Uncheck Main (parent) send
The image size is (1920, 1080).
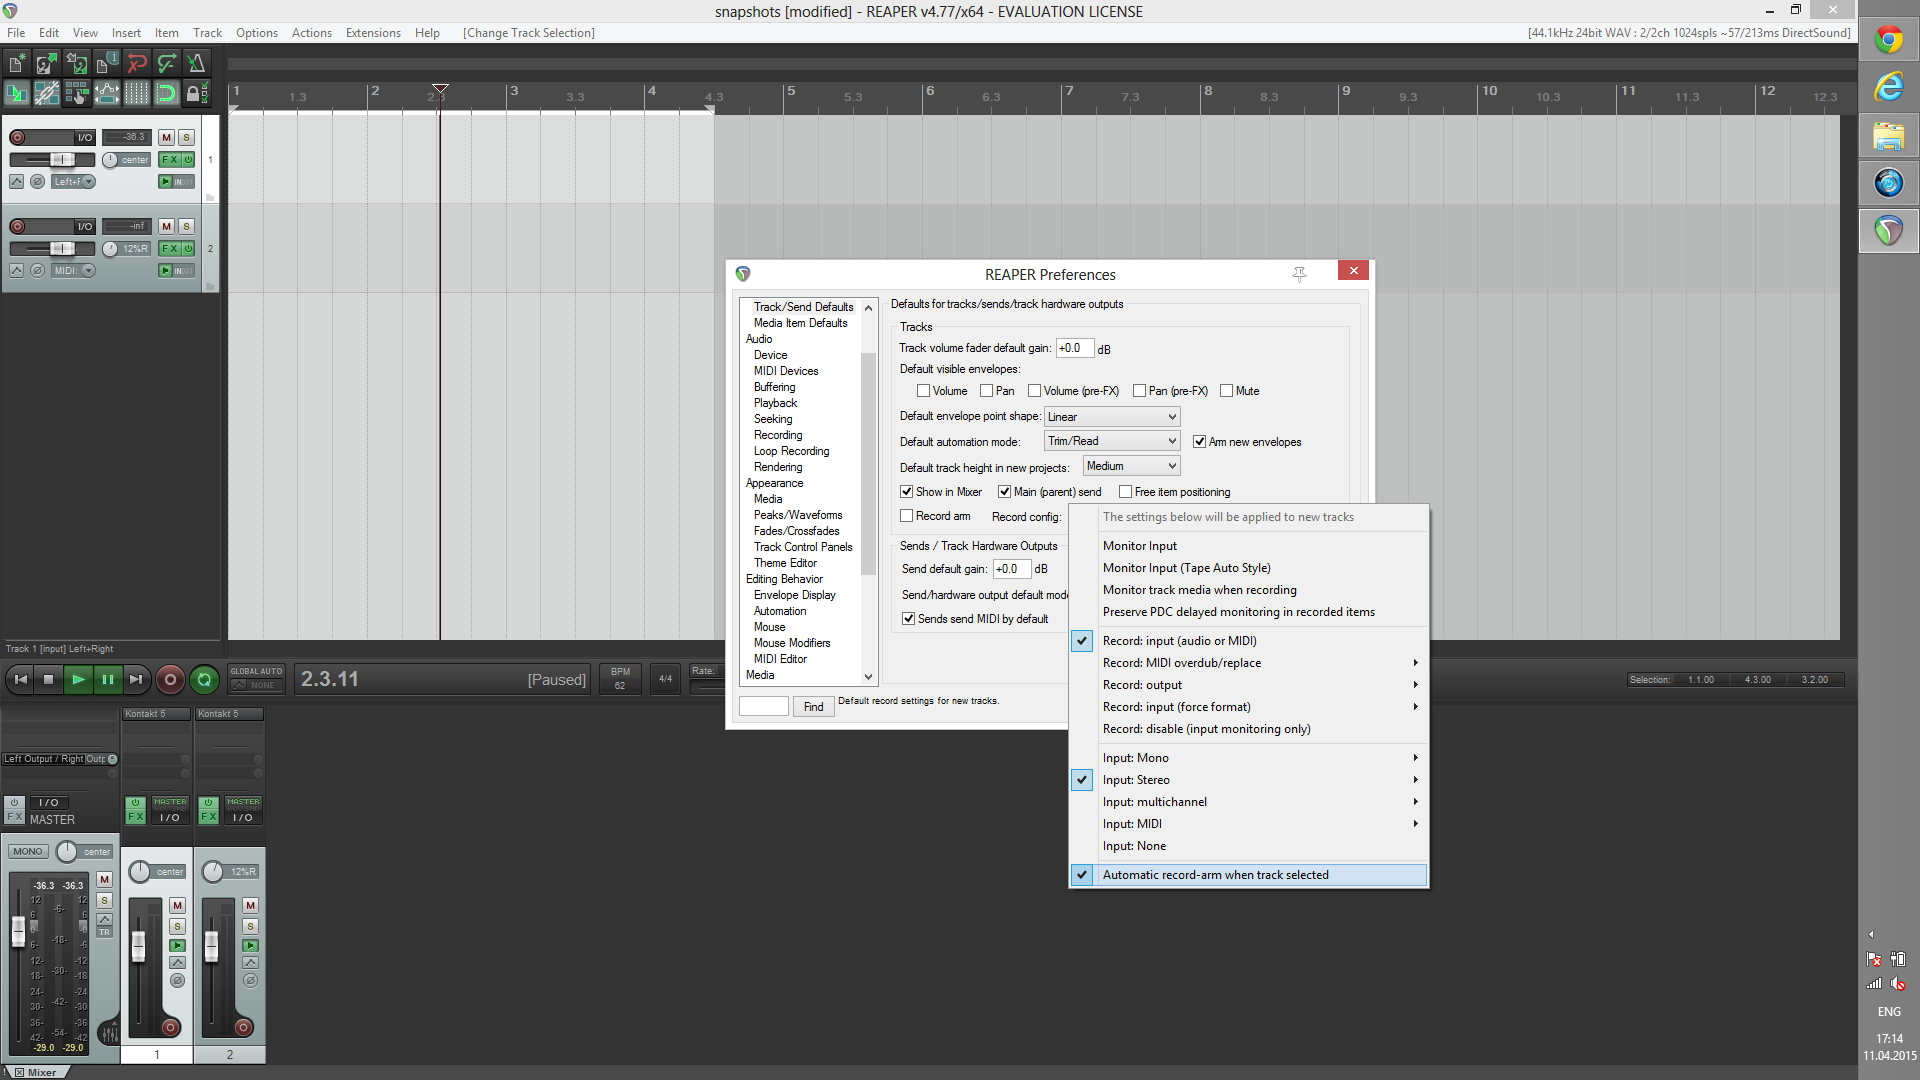pyautogui.click(x=1004, y=492)
